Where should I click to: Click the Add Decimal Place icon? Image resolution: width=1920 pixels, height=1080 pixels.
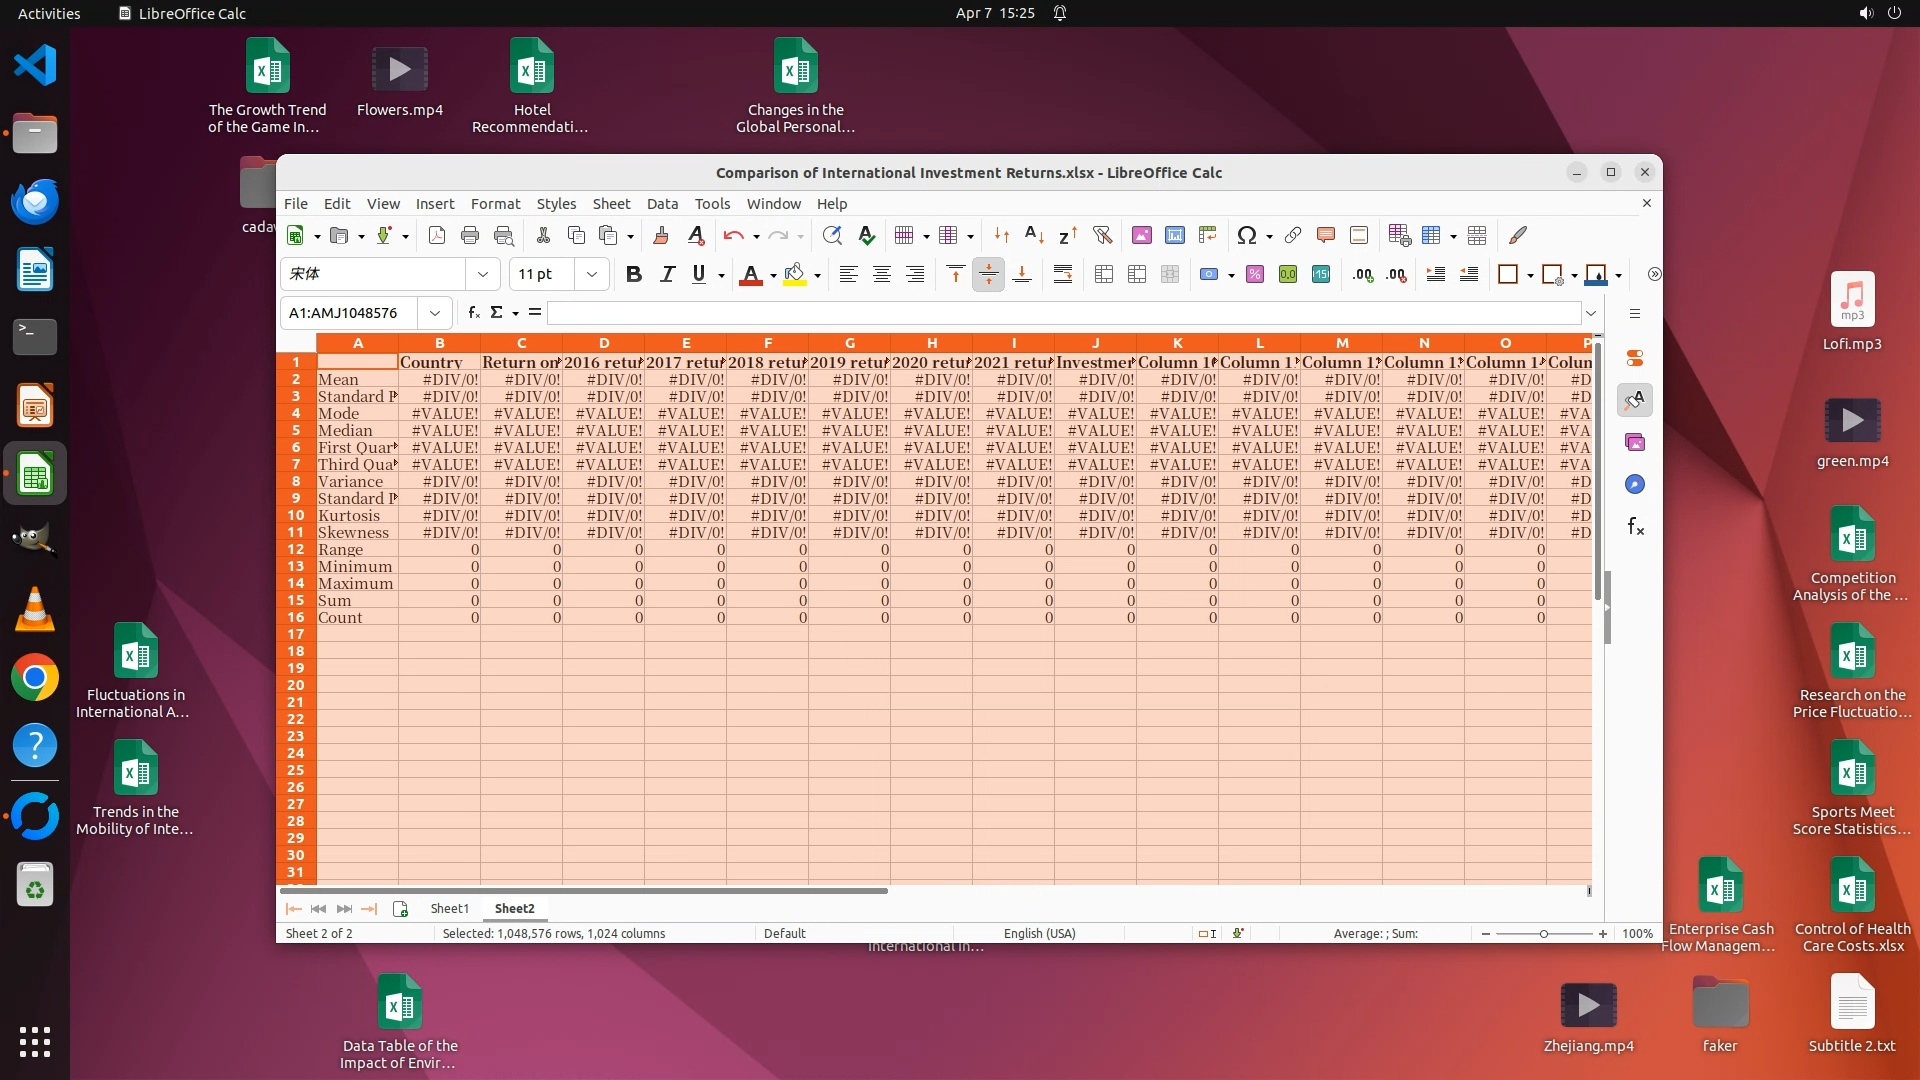tap(1363, 275)
